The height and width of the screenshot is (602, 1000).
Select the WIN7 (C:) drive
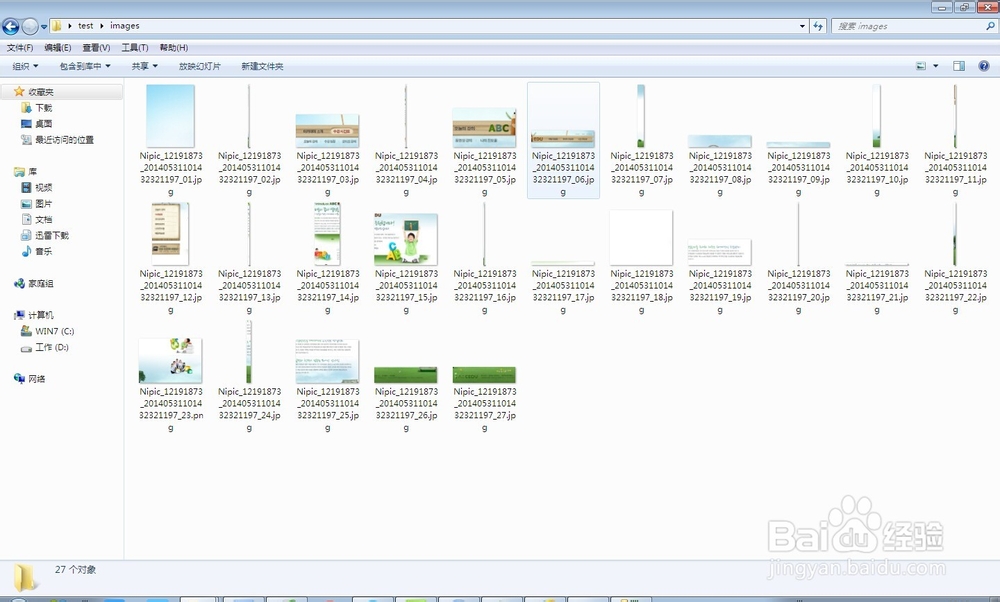point(54,331)
